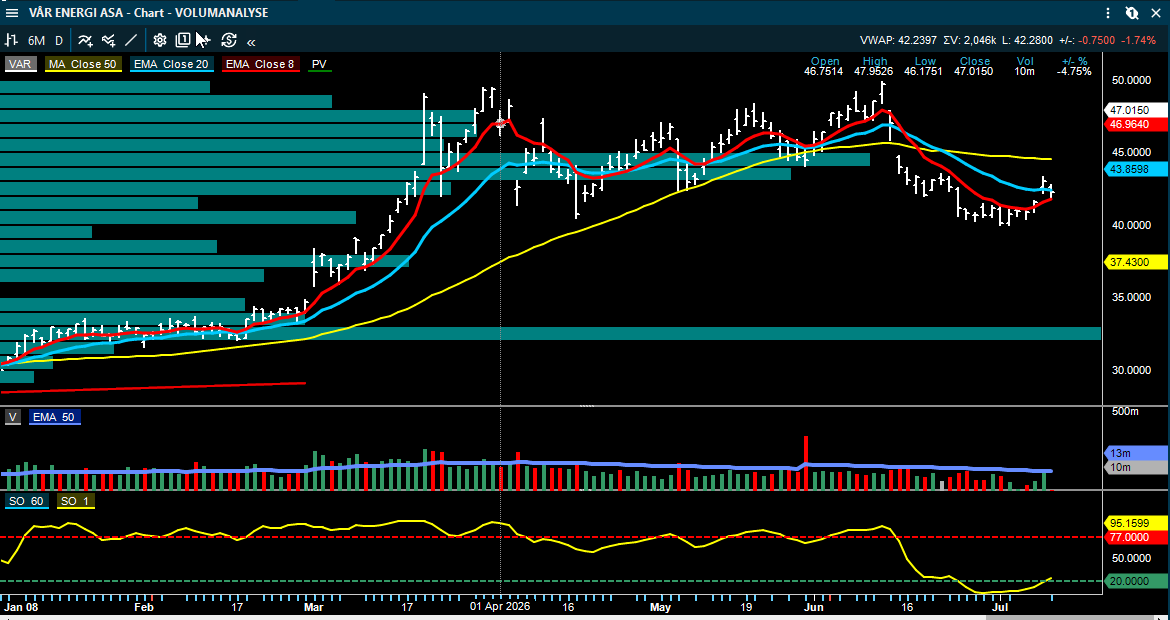Select the trend line drawing tool
1170x620 pixels.
131,40
